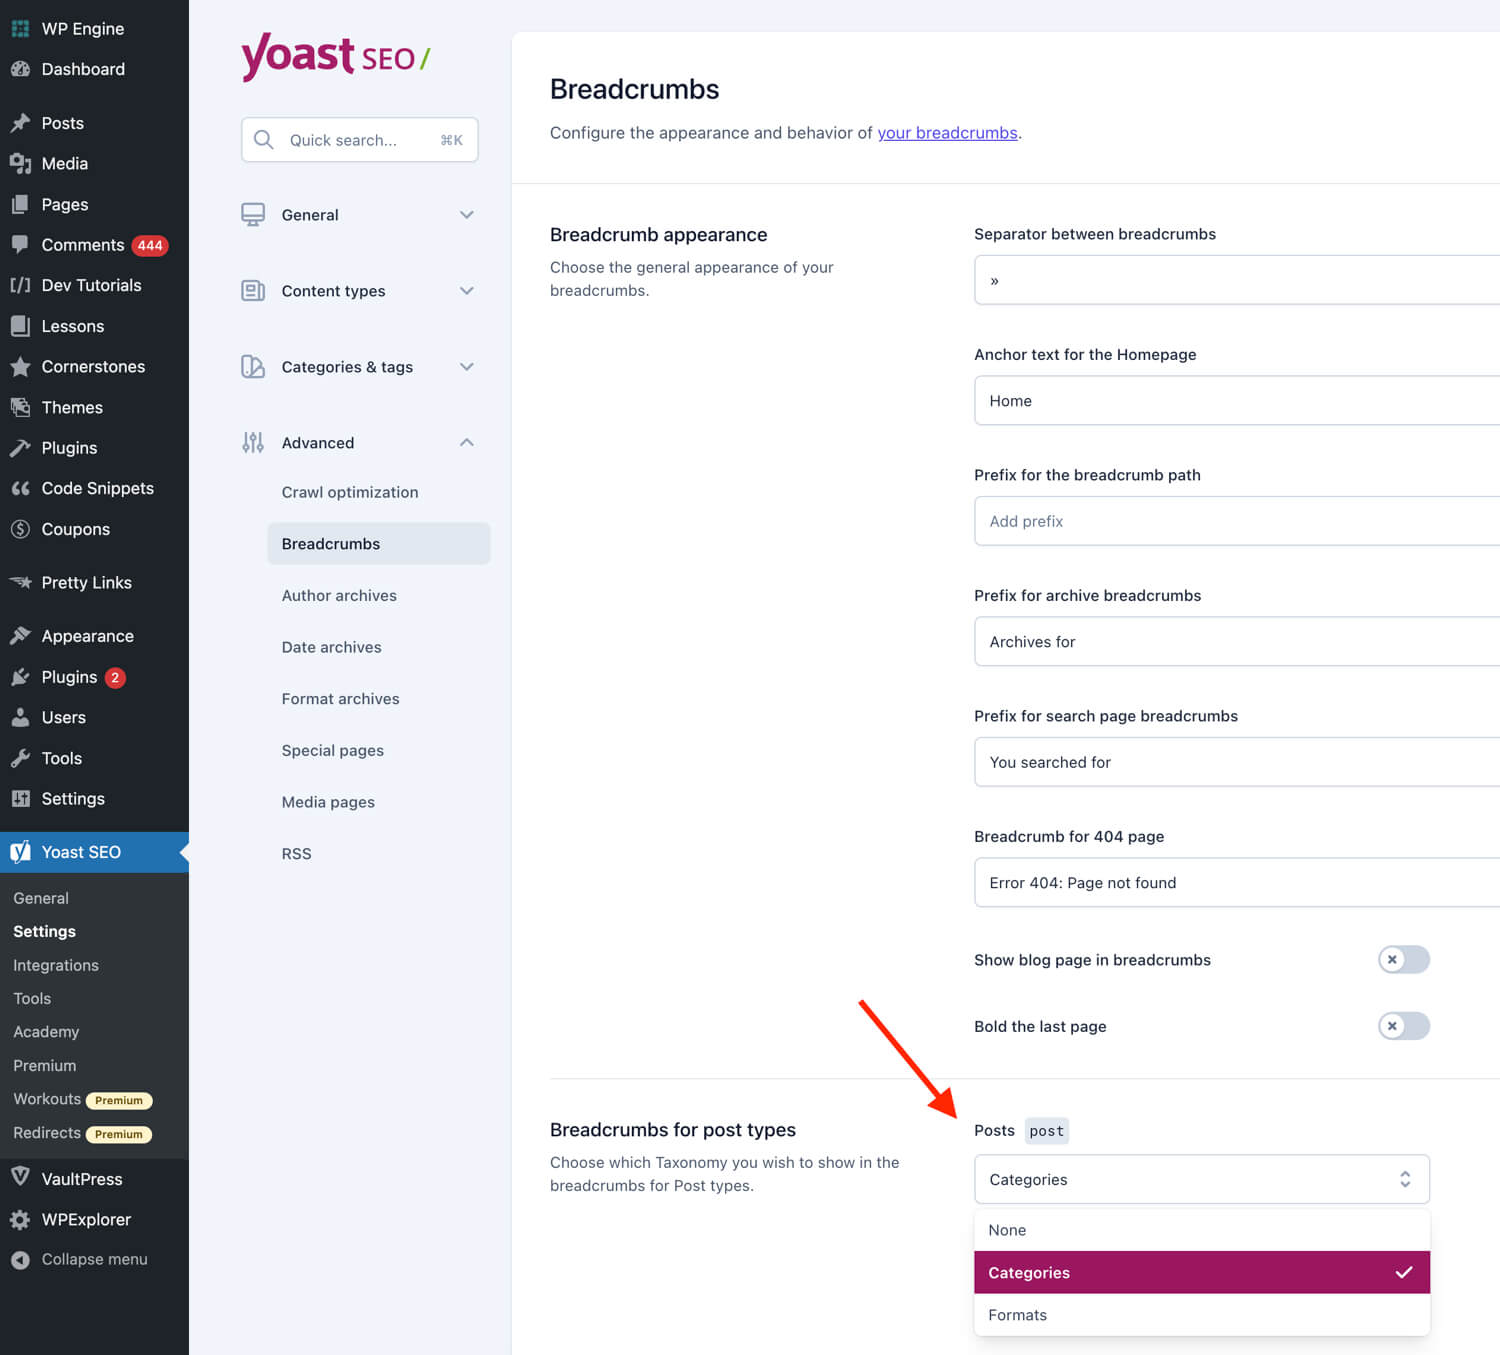Viewport: 1500px width, 1355px height.
Task: Click the Cornerstones star icon
Action: tap(20, 367)
